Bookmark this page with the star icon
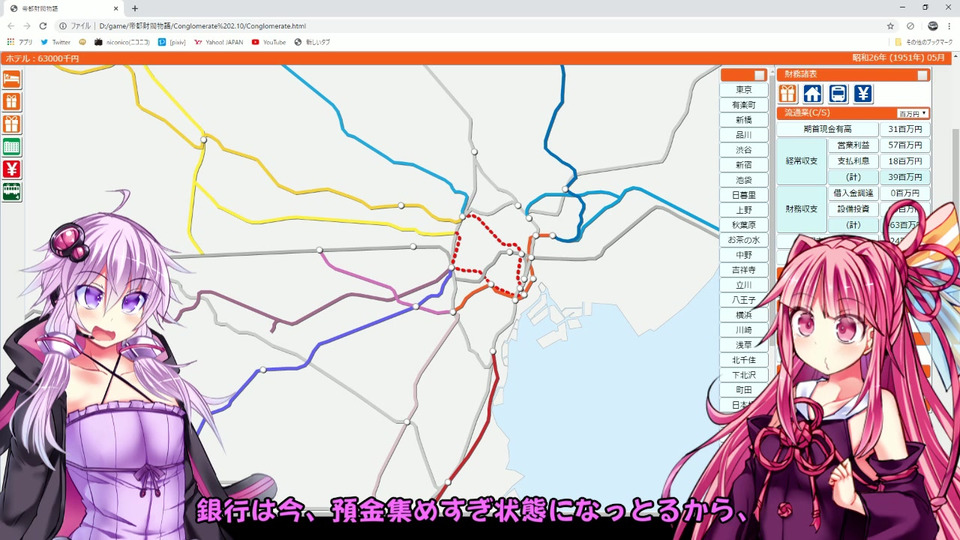This screenshot has width=960, height=540. click(890, 26)
